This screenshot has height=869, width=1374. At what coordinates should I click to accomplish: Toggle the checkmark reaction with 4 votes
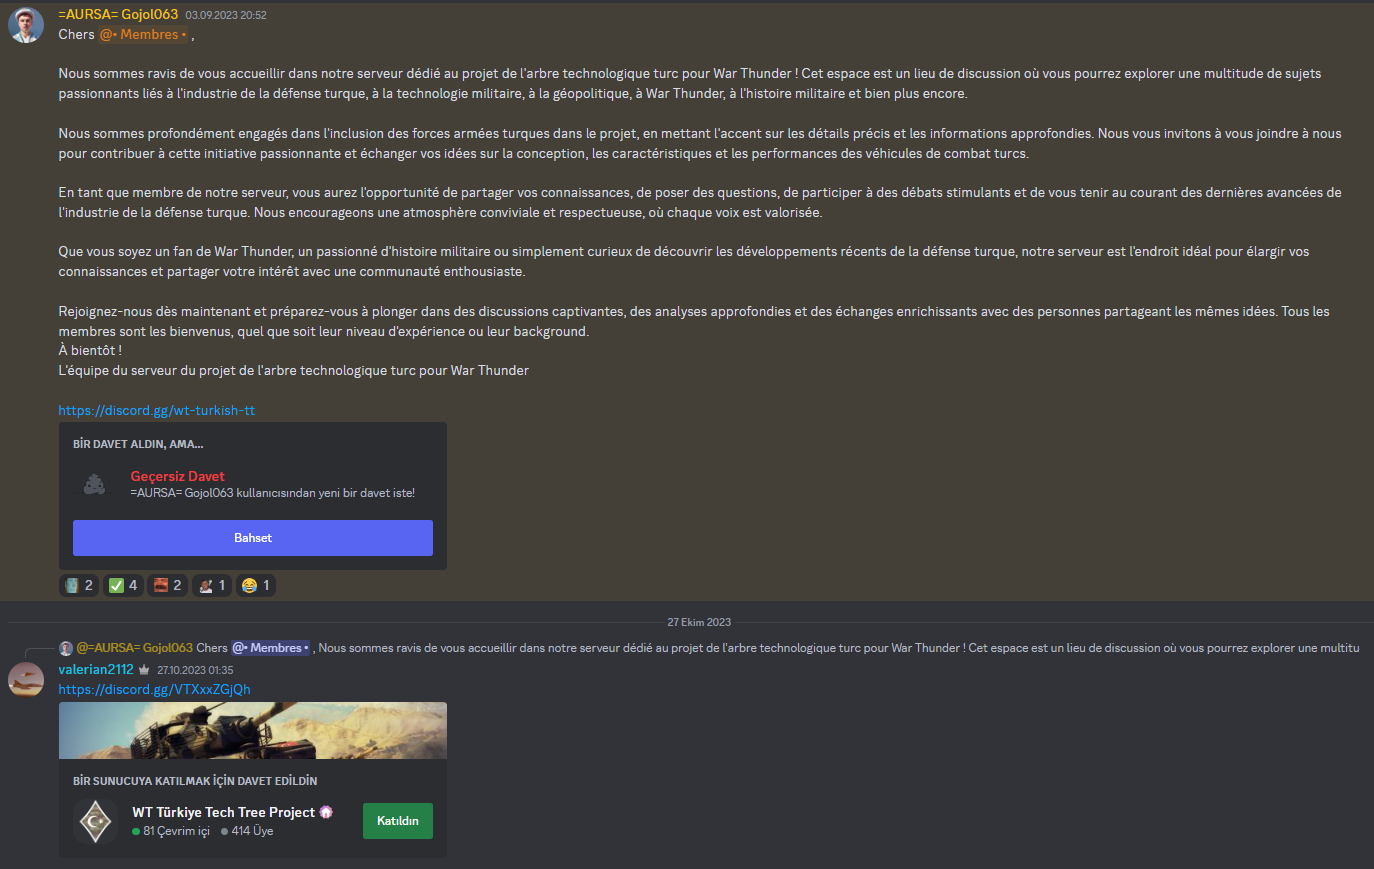(123, 585)
